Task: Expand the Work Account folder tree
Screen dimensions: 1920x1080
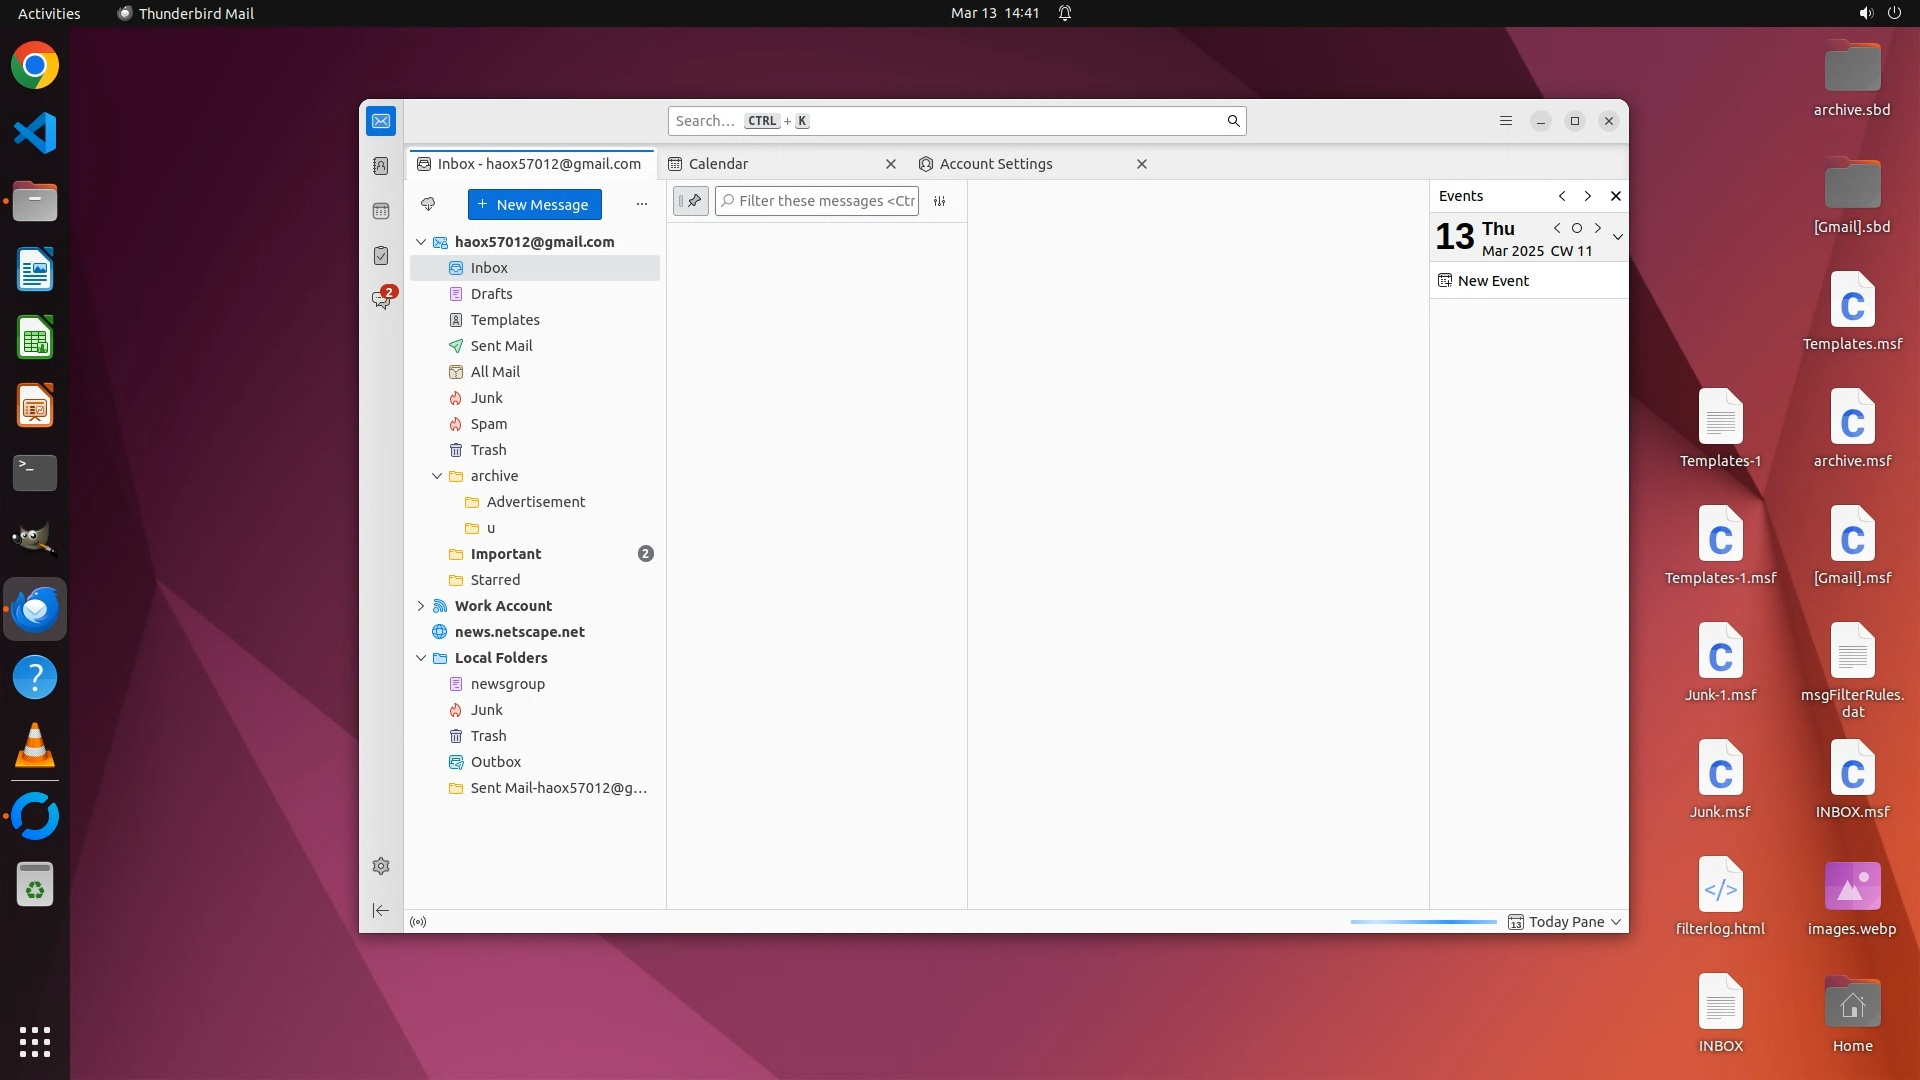Action: (x=421, y=606)
